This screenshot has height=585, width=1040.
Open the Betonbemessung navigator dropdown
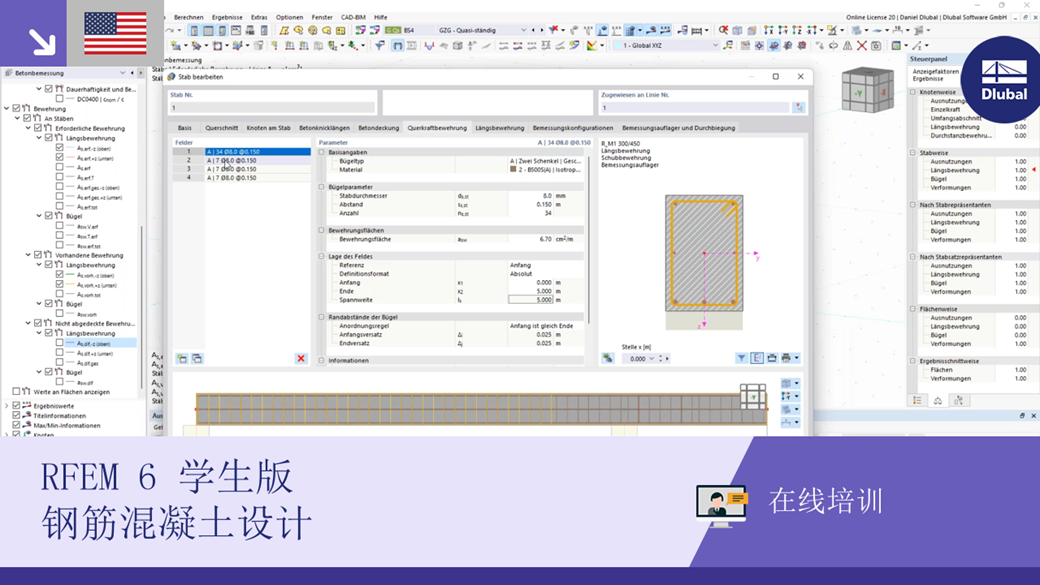coord(122,73)
